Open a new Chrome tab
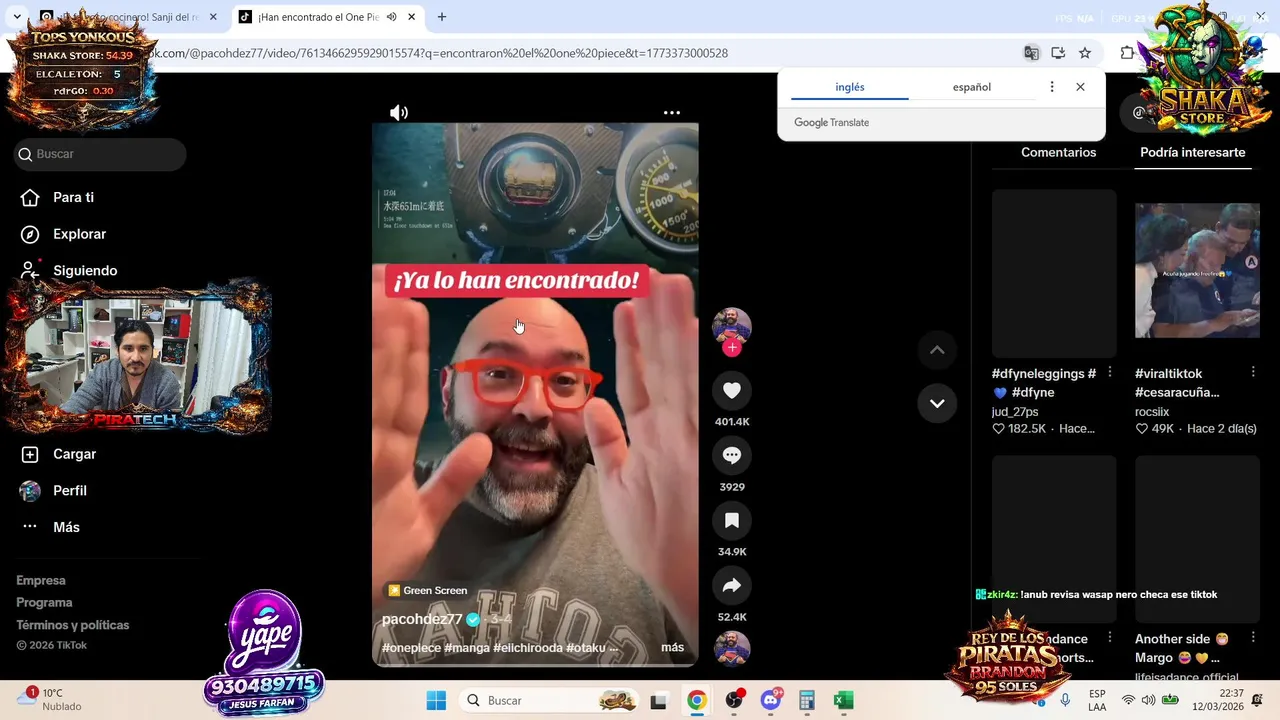The height and width of the screenshot is (720, 1280). 442,17
